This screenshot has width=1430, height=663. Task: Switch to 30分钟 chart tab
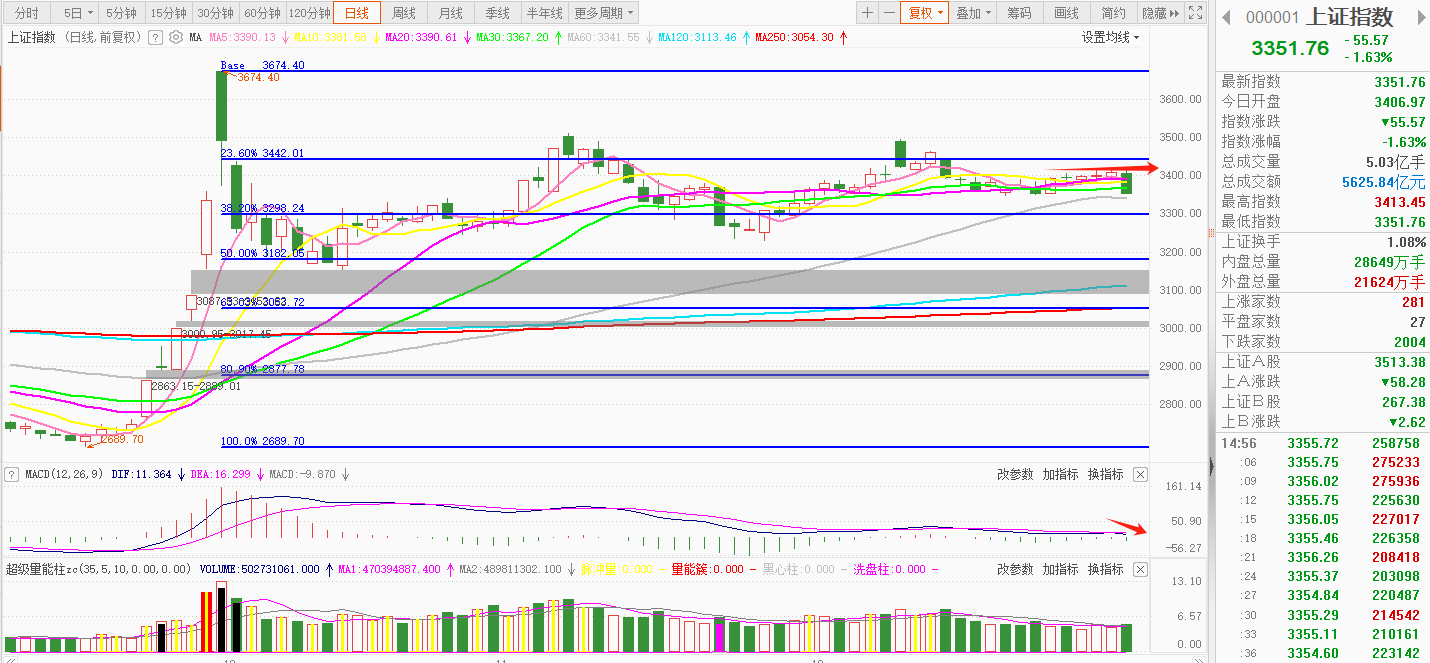pos(215,13)
